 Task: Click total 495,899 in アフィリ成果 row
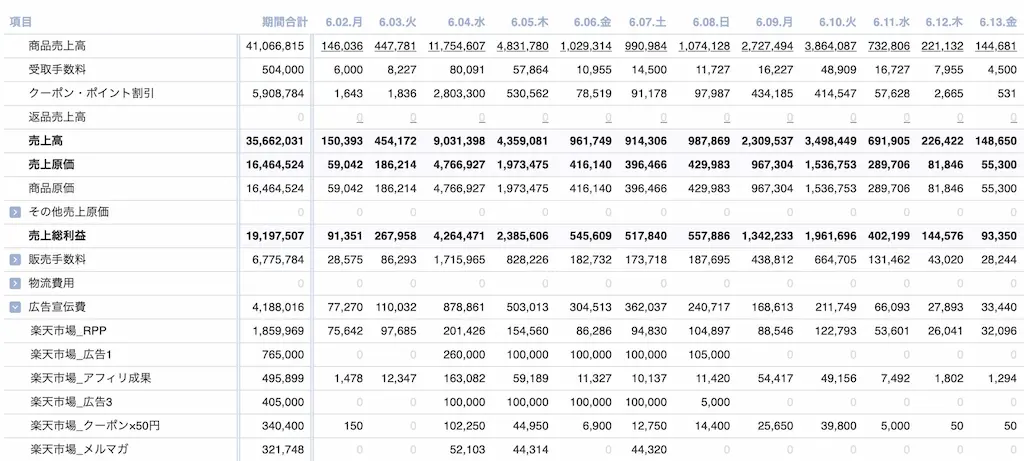(283, 378)
